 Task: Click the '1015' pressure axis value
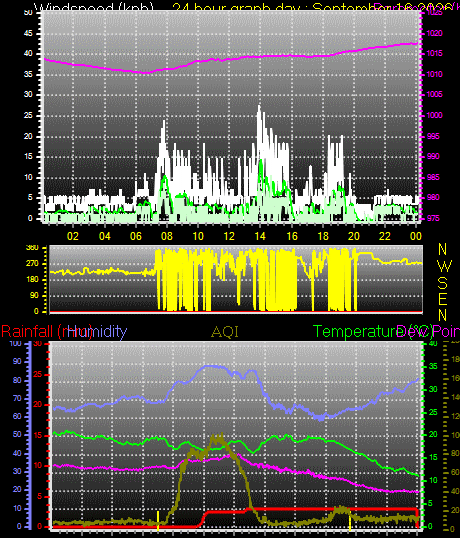[435, 54]
